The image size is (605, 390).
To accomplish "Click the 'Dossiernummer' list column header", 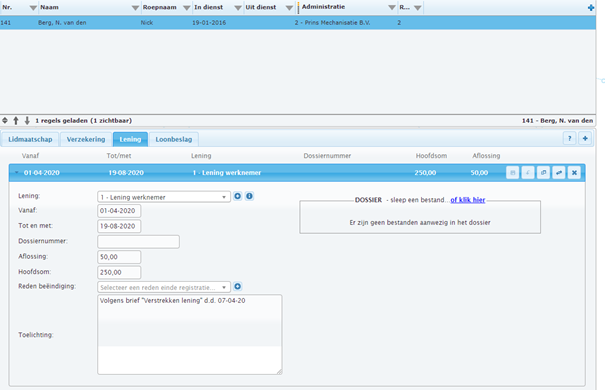I will [327, 156].
